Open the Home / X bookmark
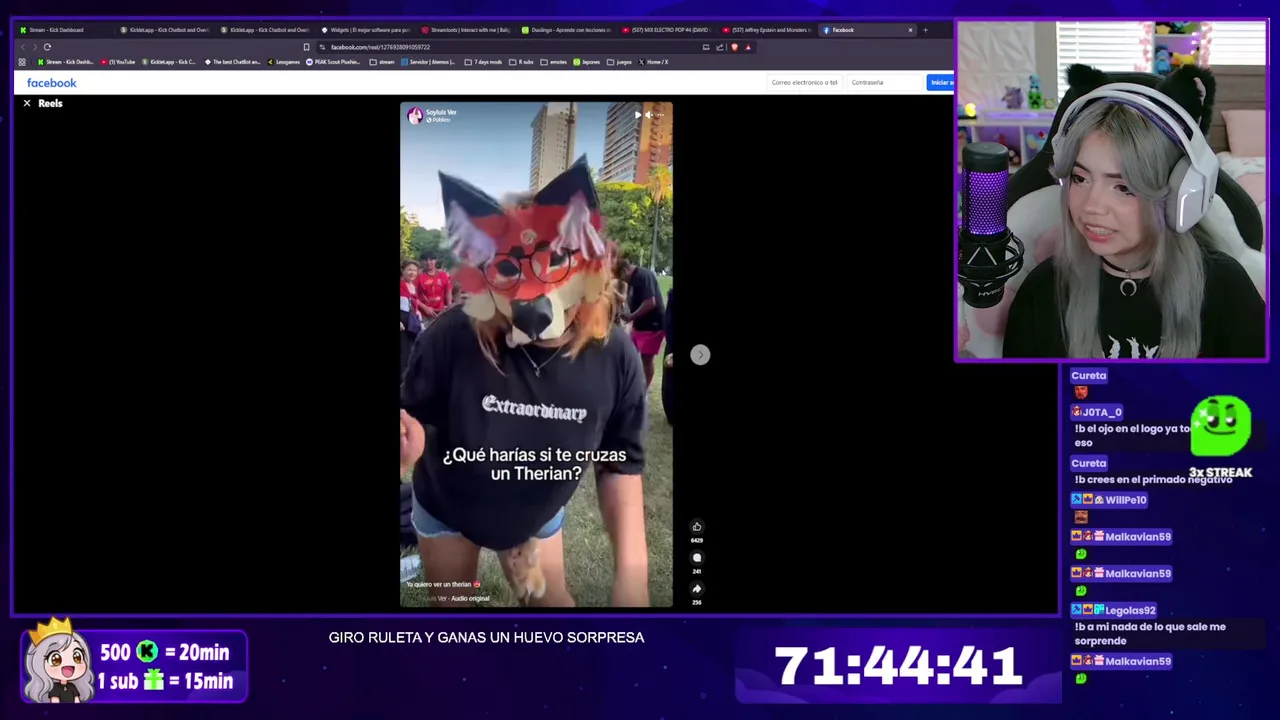Screen dimensions: 1280x720 654,62
